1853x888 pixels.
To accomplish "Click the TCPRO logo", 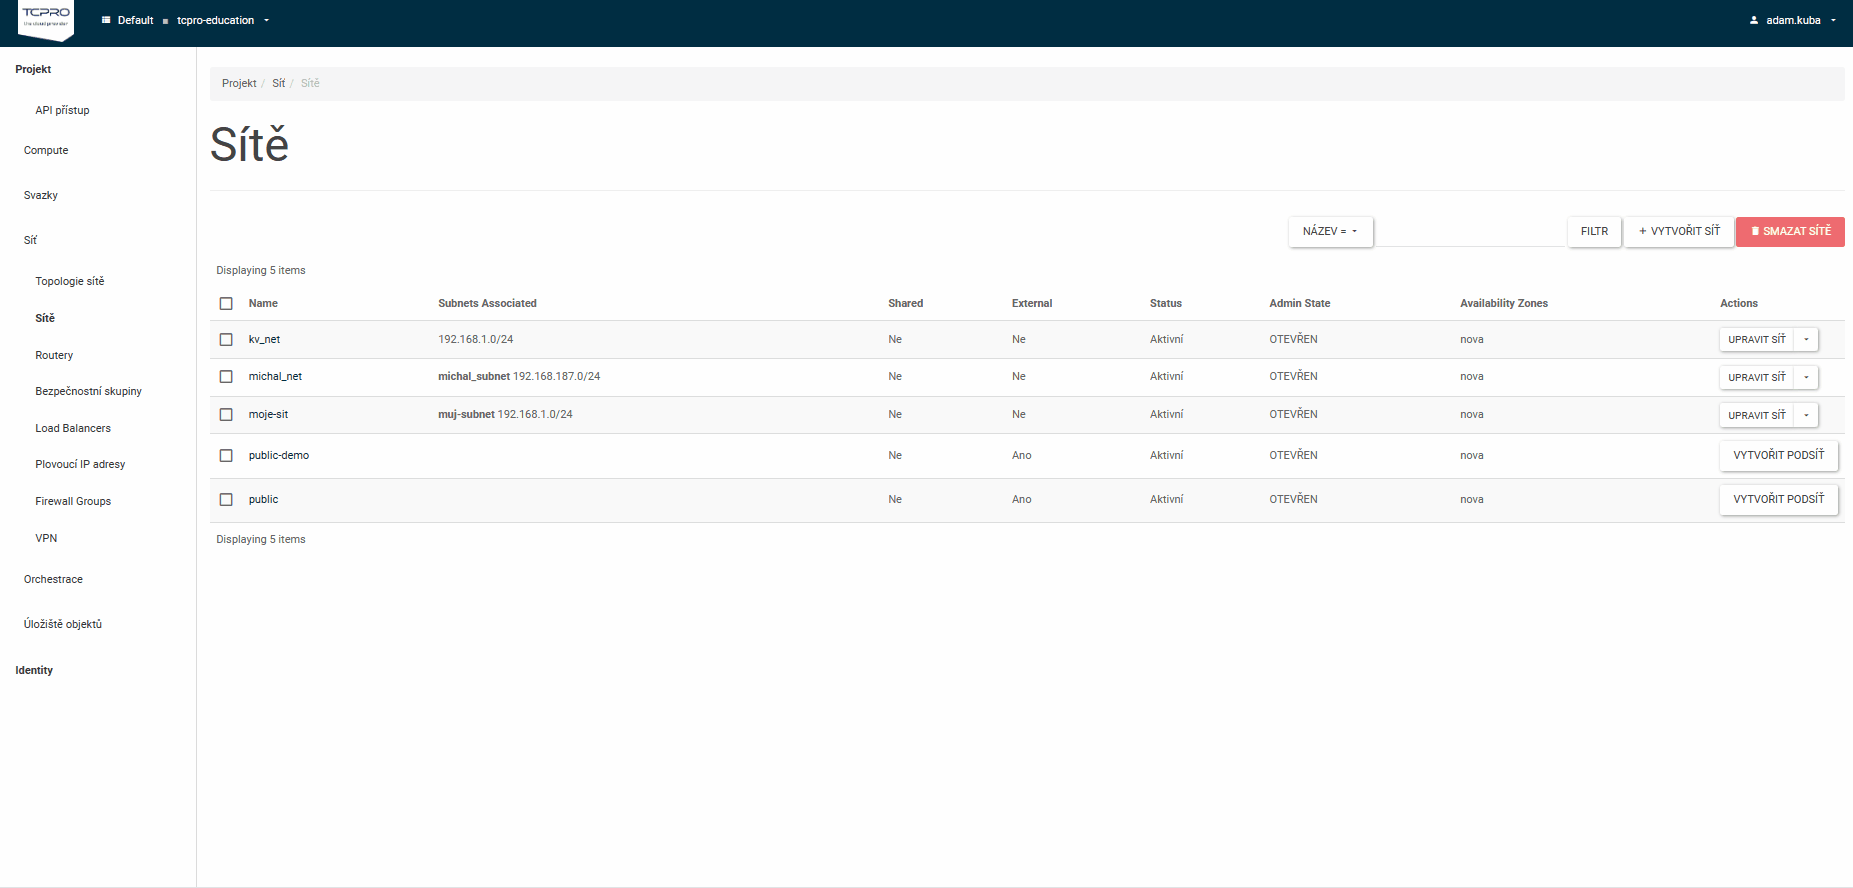I will click(x=46, y=19).
